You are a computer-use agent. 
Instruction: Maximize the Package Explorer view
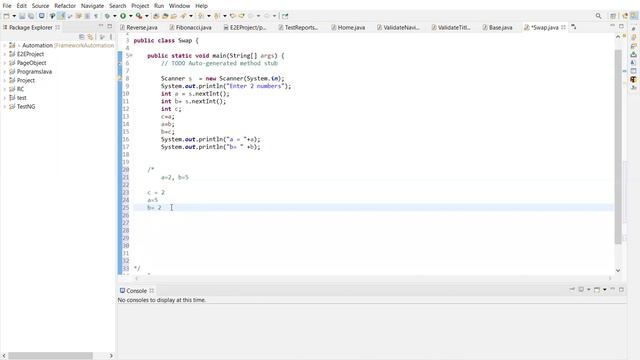(x=109, y=26)
